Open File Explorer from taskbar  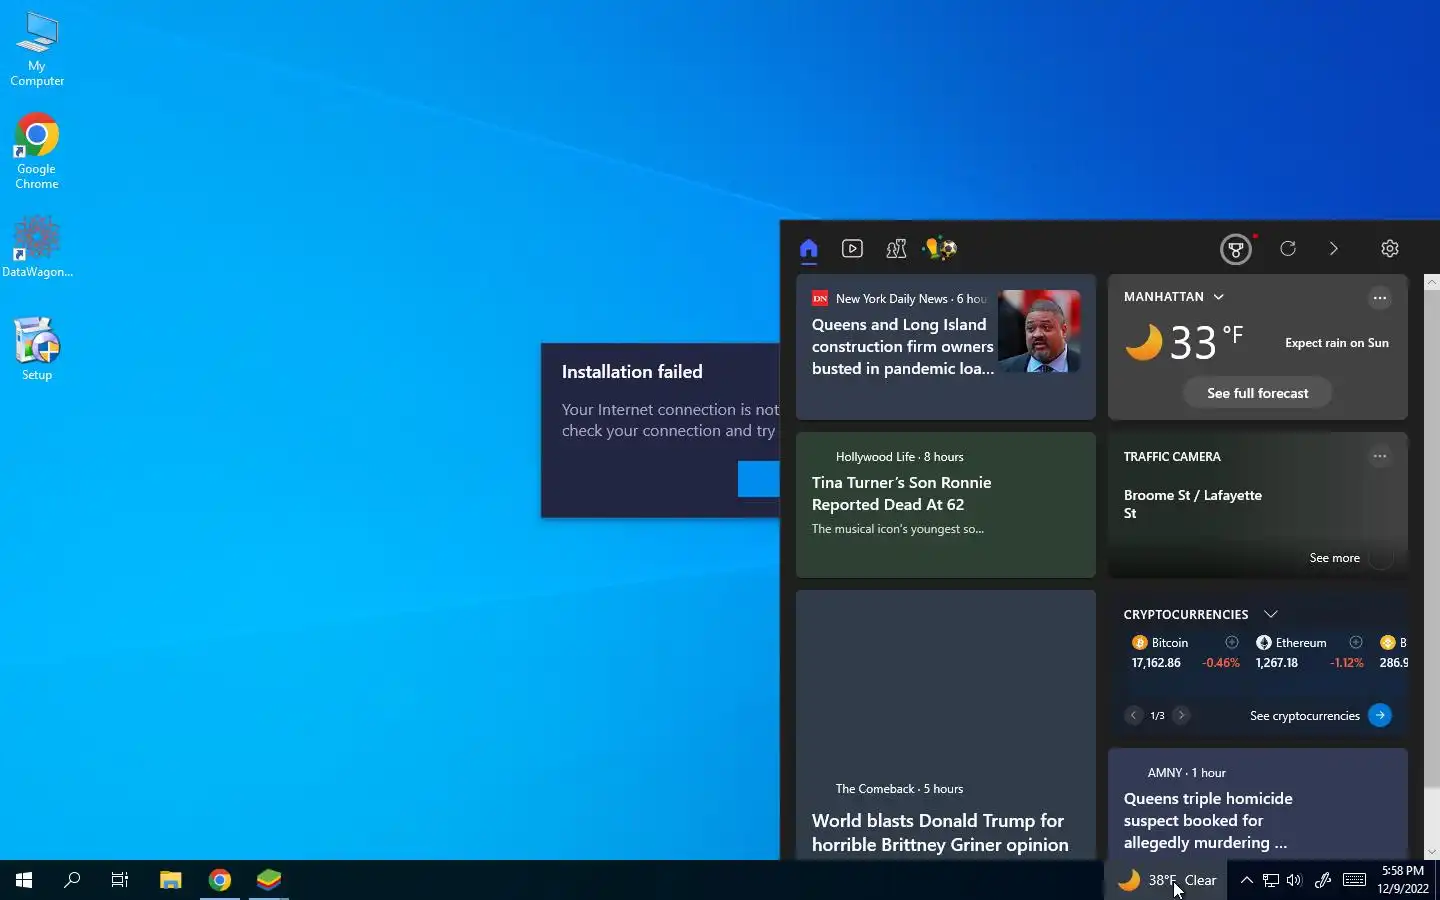point(171,880)
